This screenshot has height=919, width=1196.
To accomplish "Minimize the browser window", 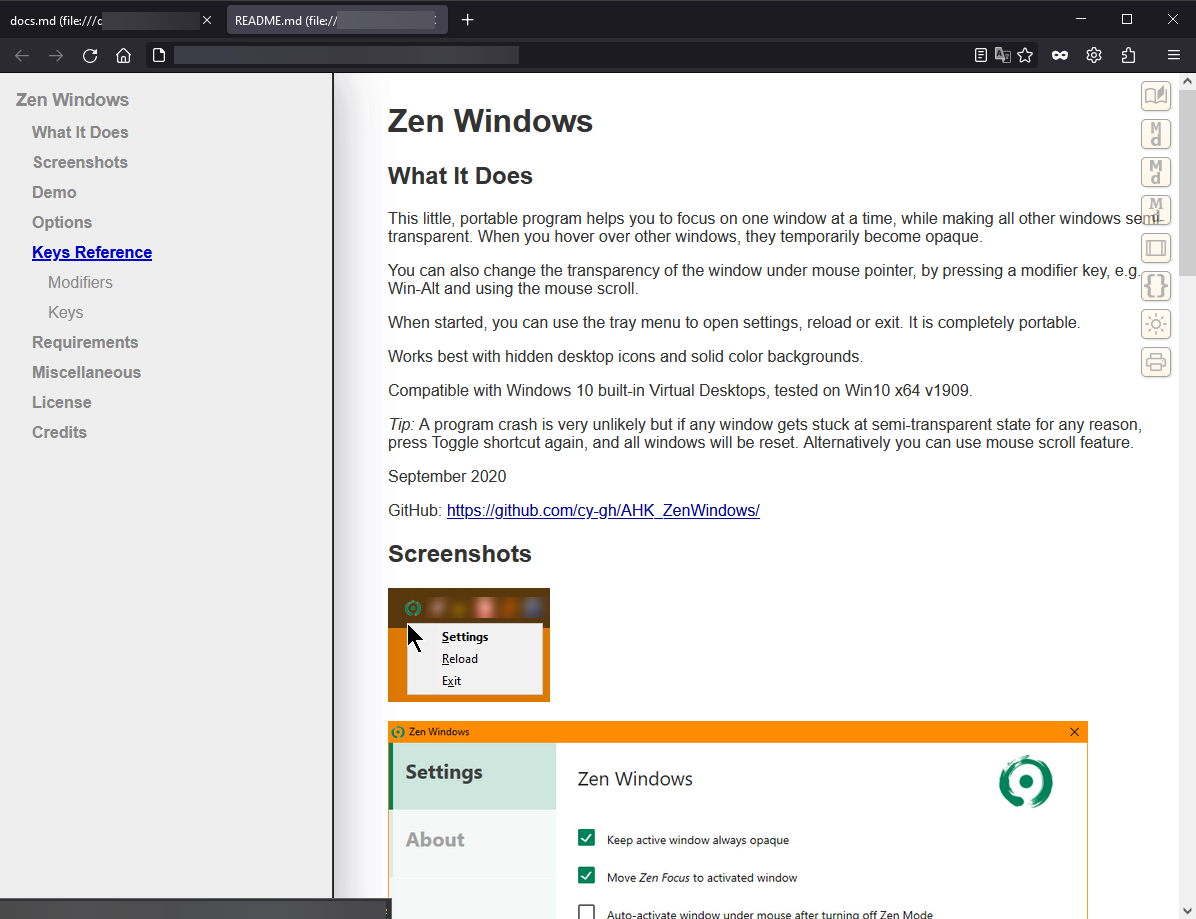I will (1081, 19).
